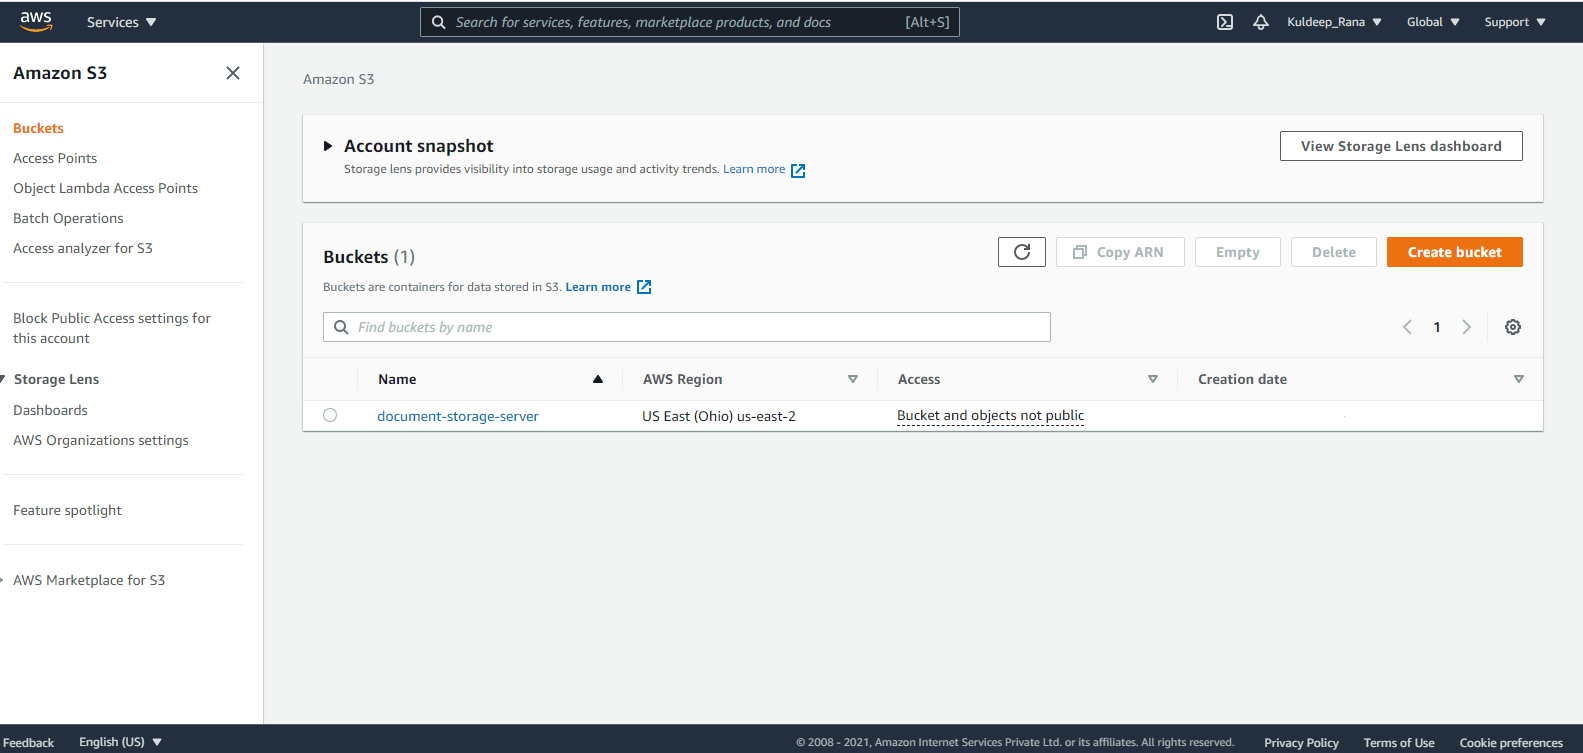Open Feature spotlight in the sidebar

(67, 510)
